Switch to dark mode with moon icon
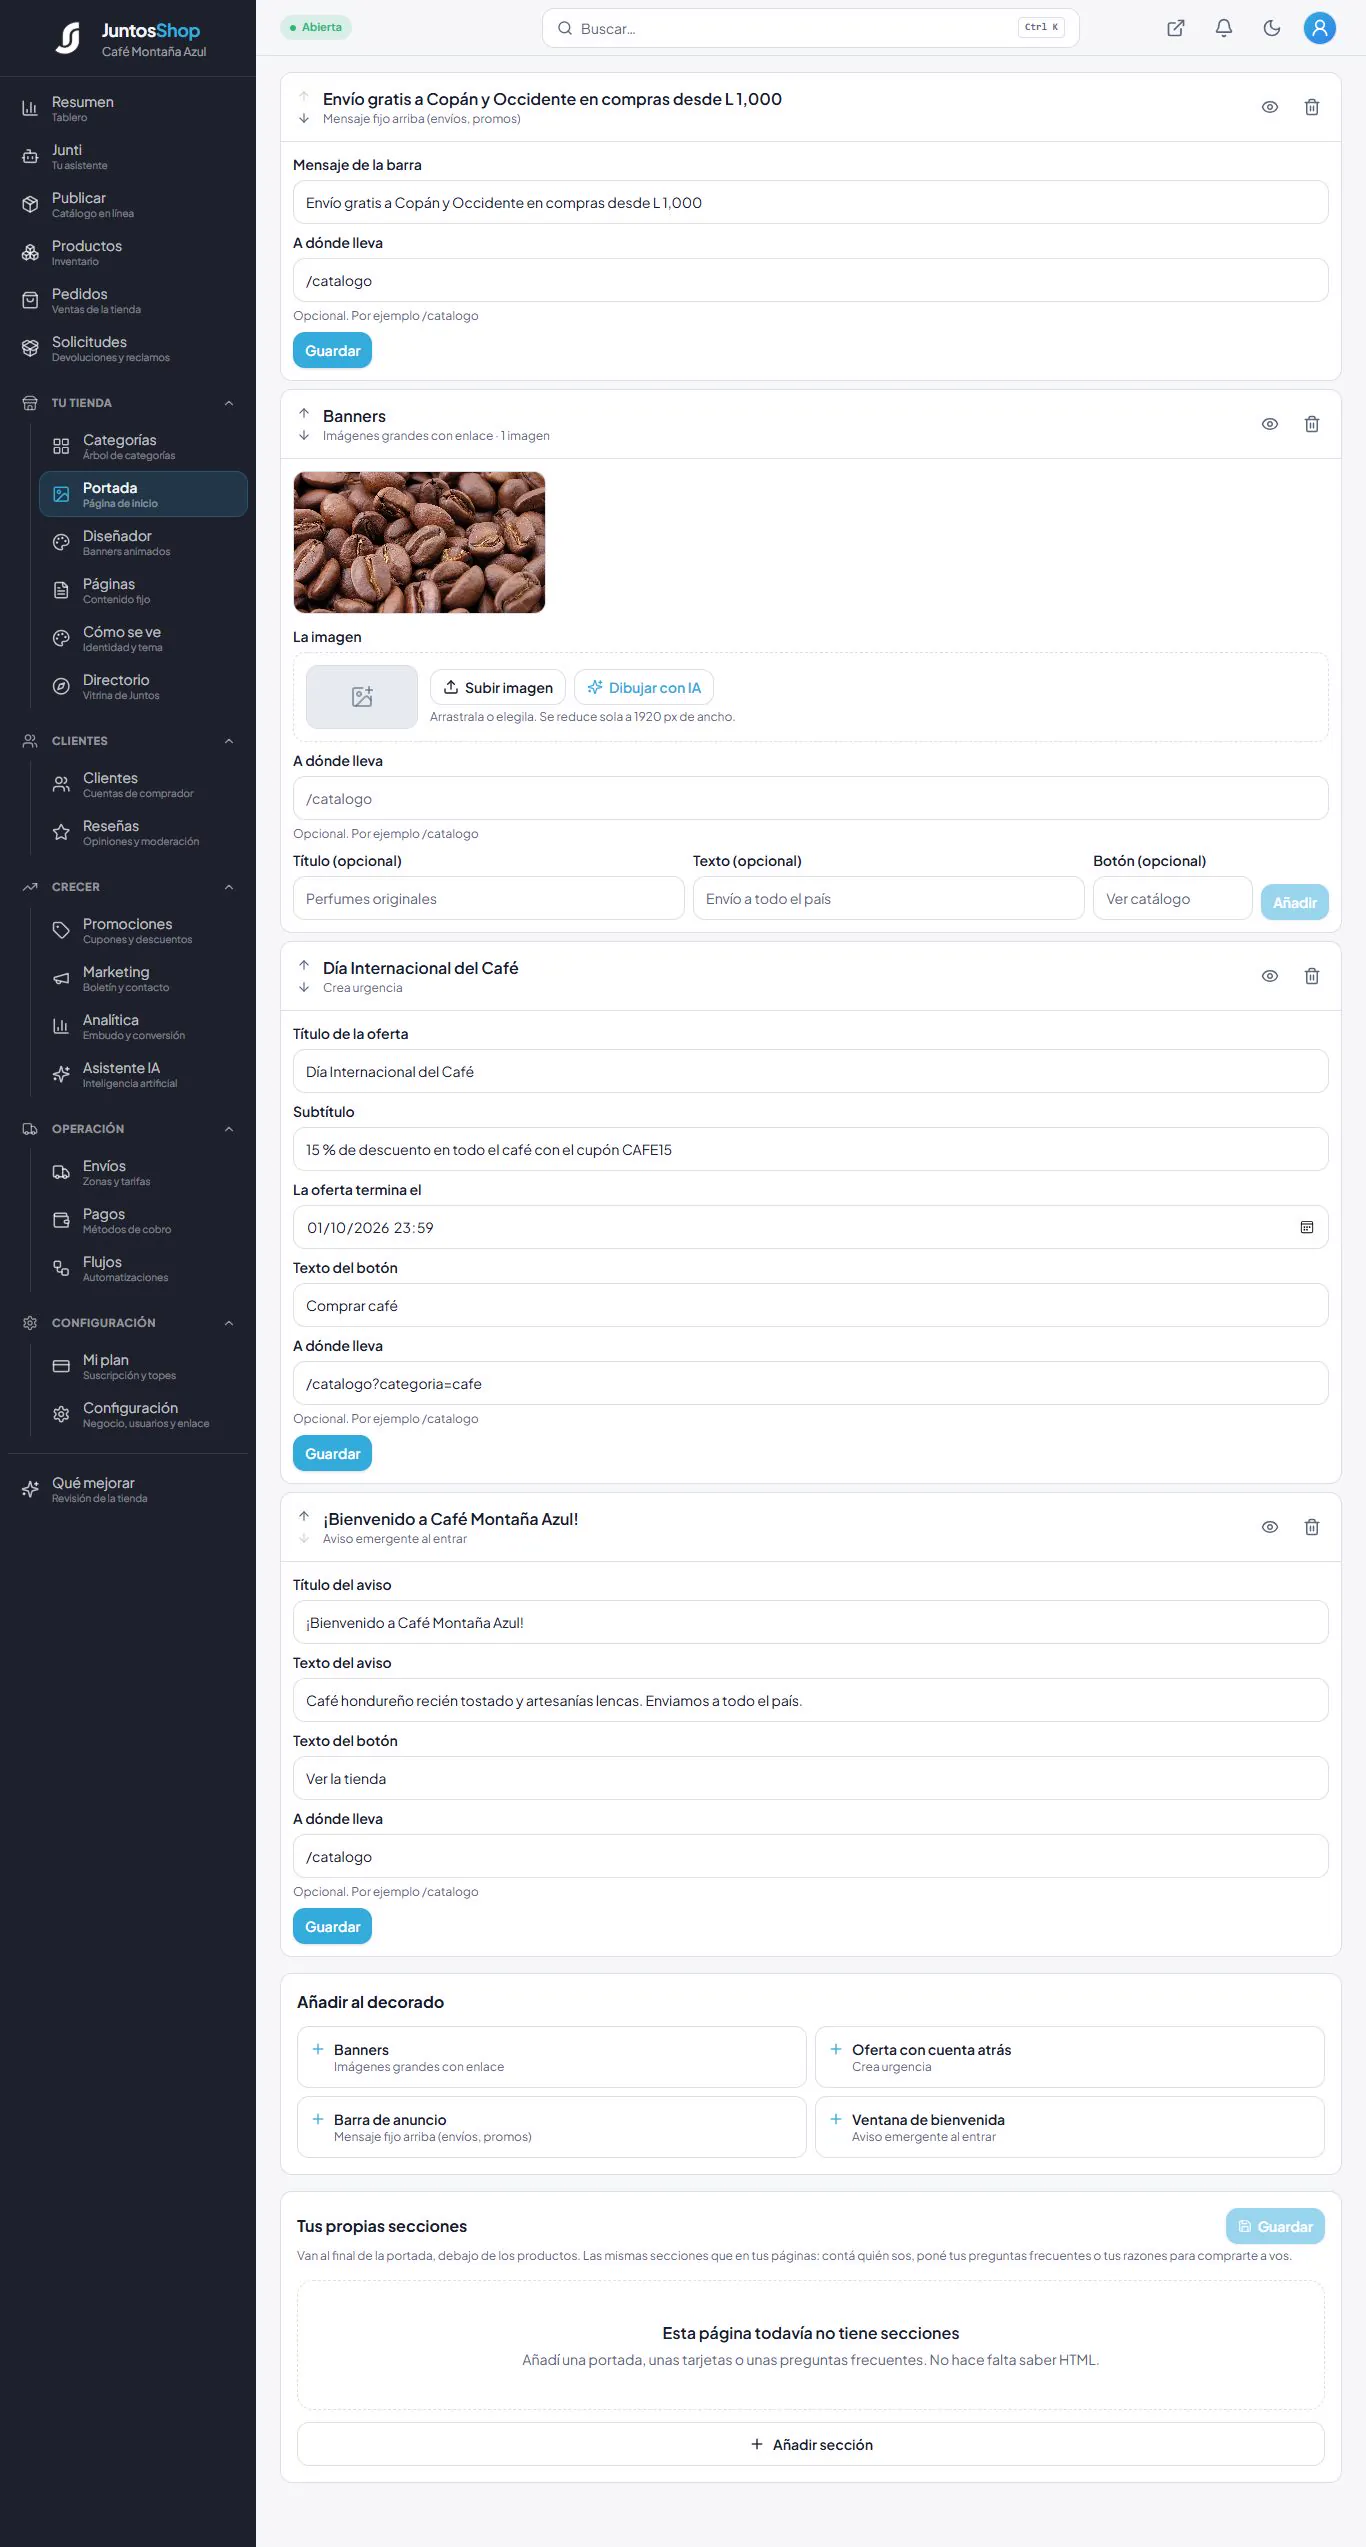This screenshot has width=1366, height=2547. coord(1271,28)
